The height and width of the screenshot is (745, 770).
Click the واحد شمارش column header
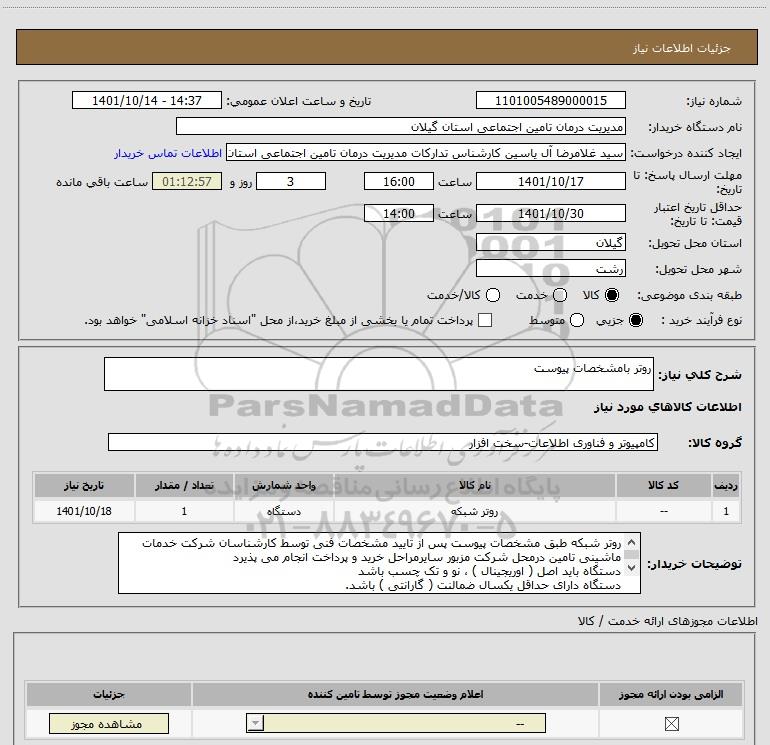(x=284, y=485)
